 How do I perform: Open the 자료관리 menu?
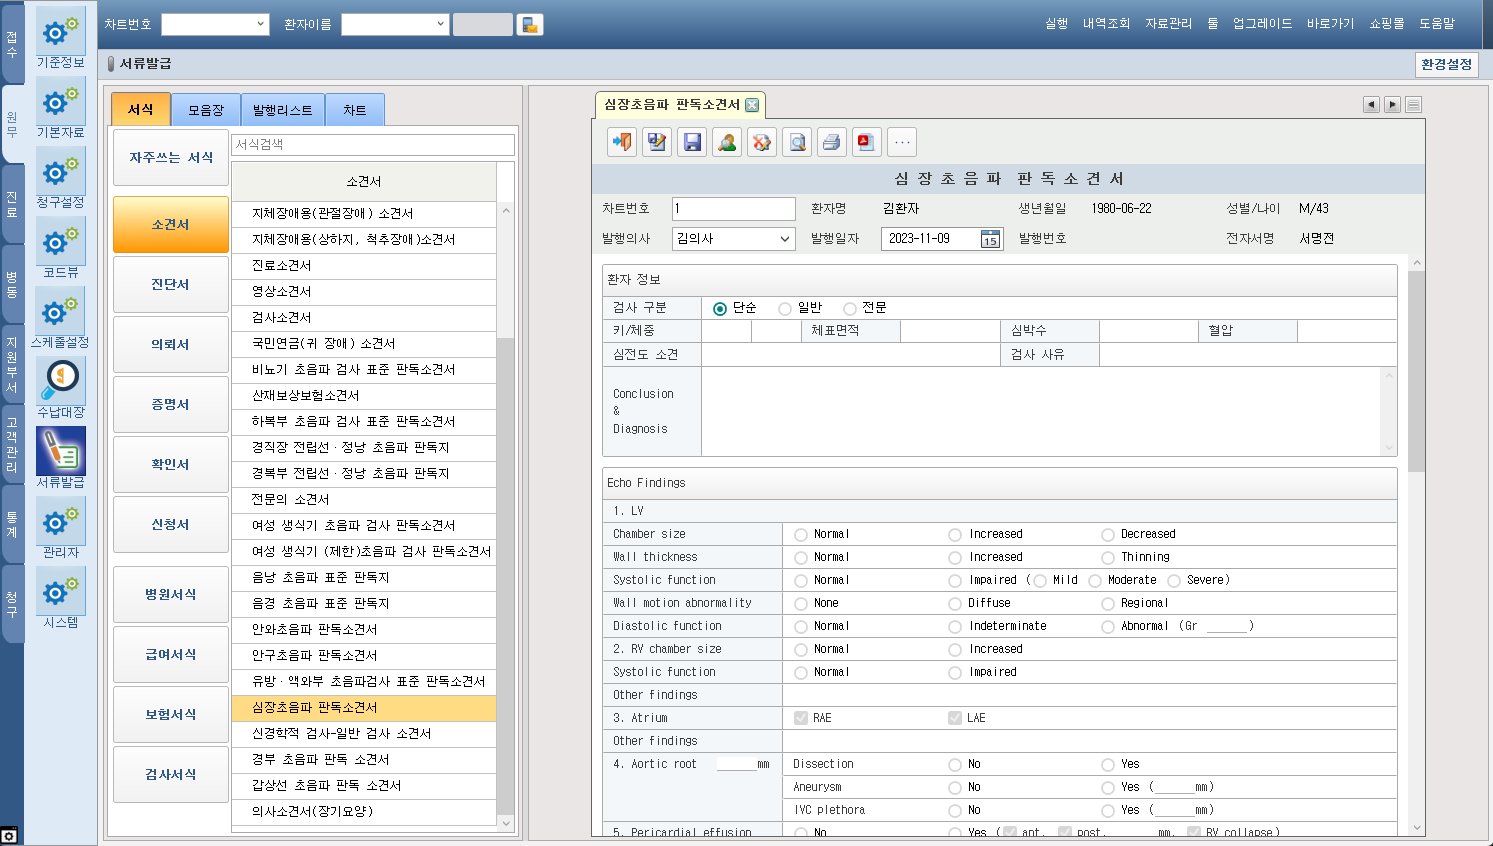coord(1168,23)
